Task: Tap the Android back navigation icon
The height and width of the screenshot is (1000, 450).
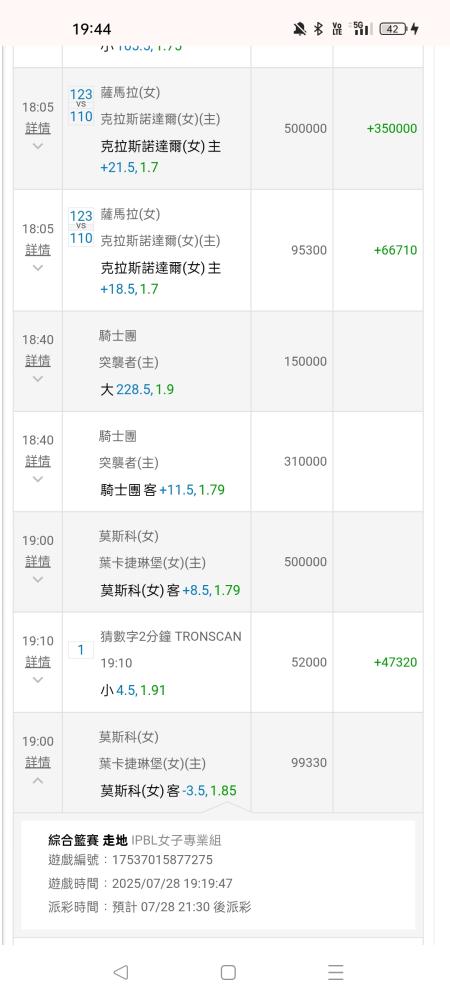Action: coord(120,972)
